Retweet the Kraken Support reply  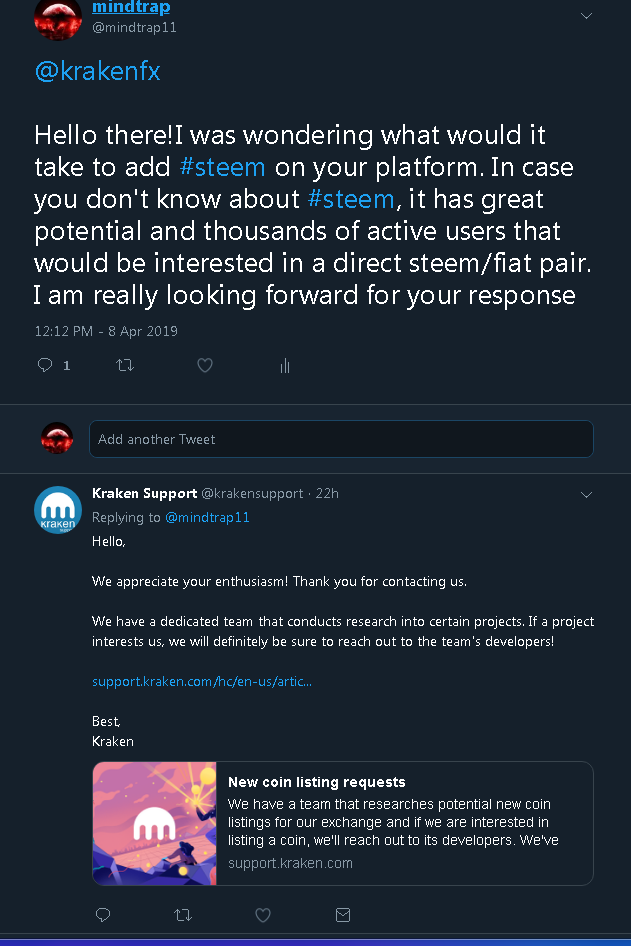183,915
